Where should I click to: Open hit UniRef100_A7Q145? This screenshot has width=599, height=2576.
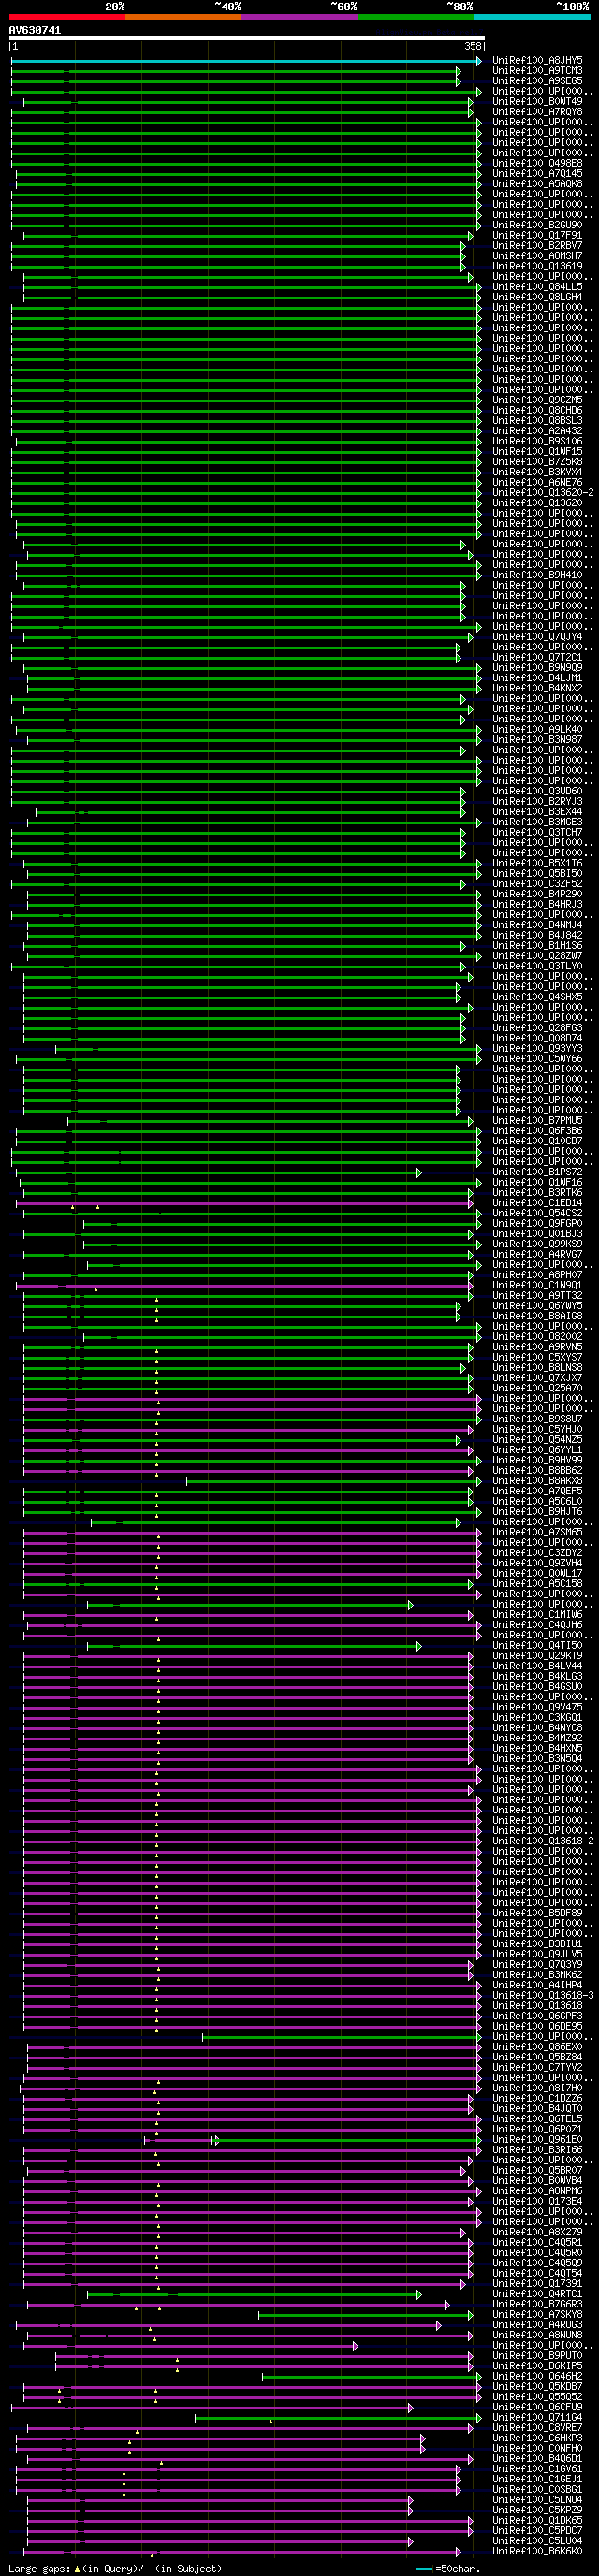pos(537,174)
